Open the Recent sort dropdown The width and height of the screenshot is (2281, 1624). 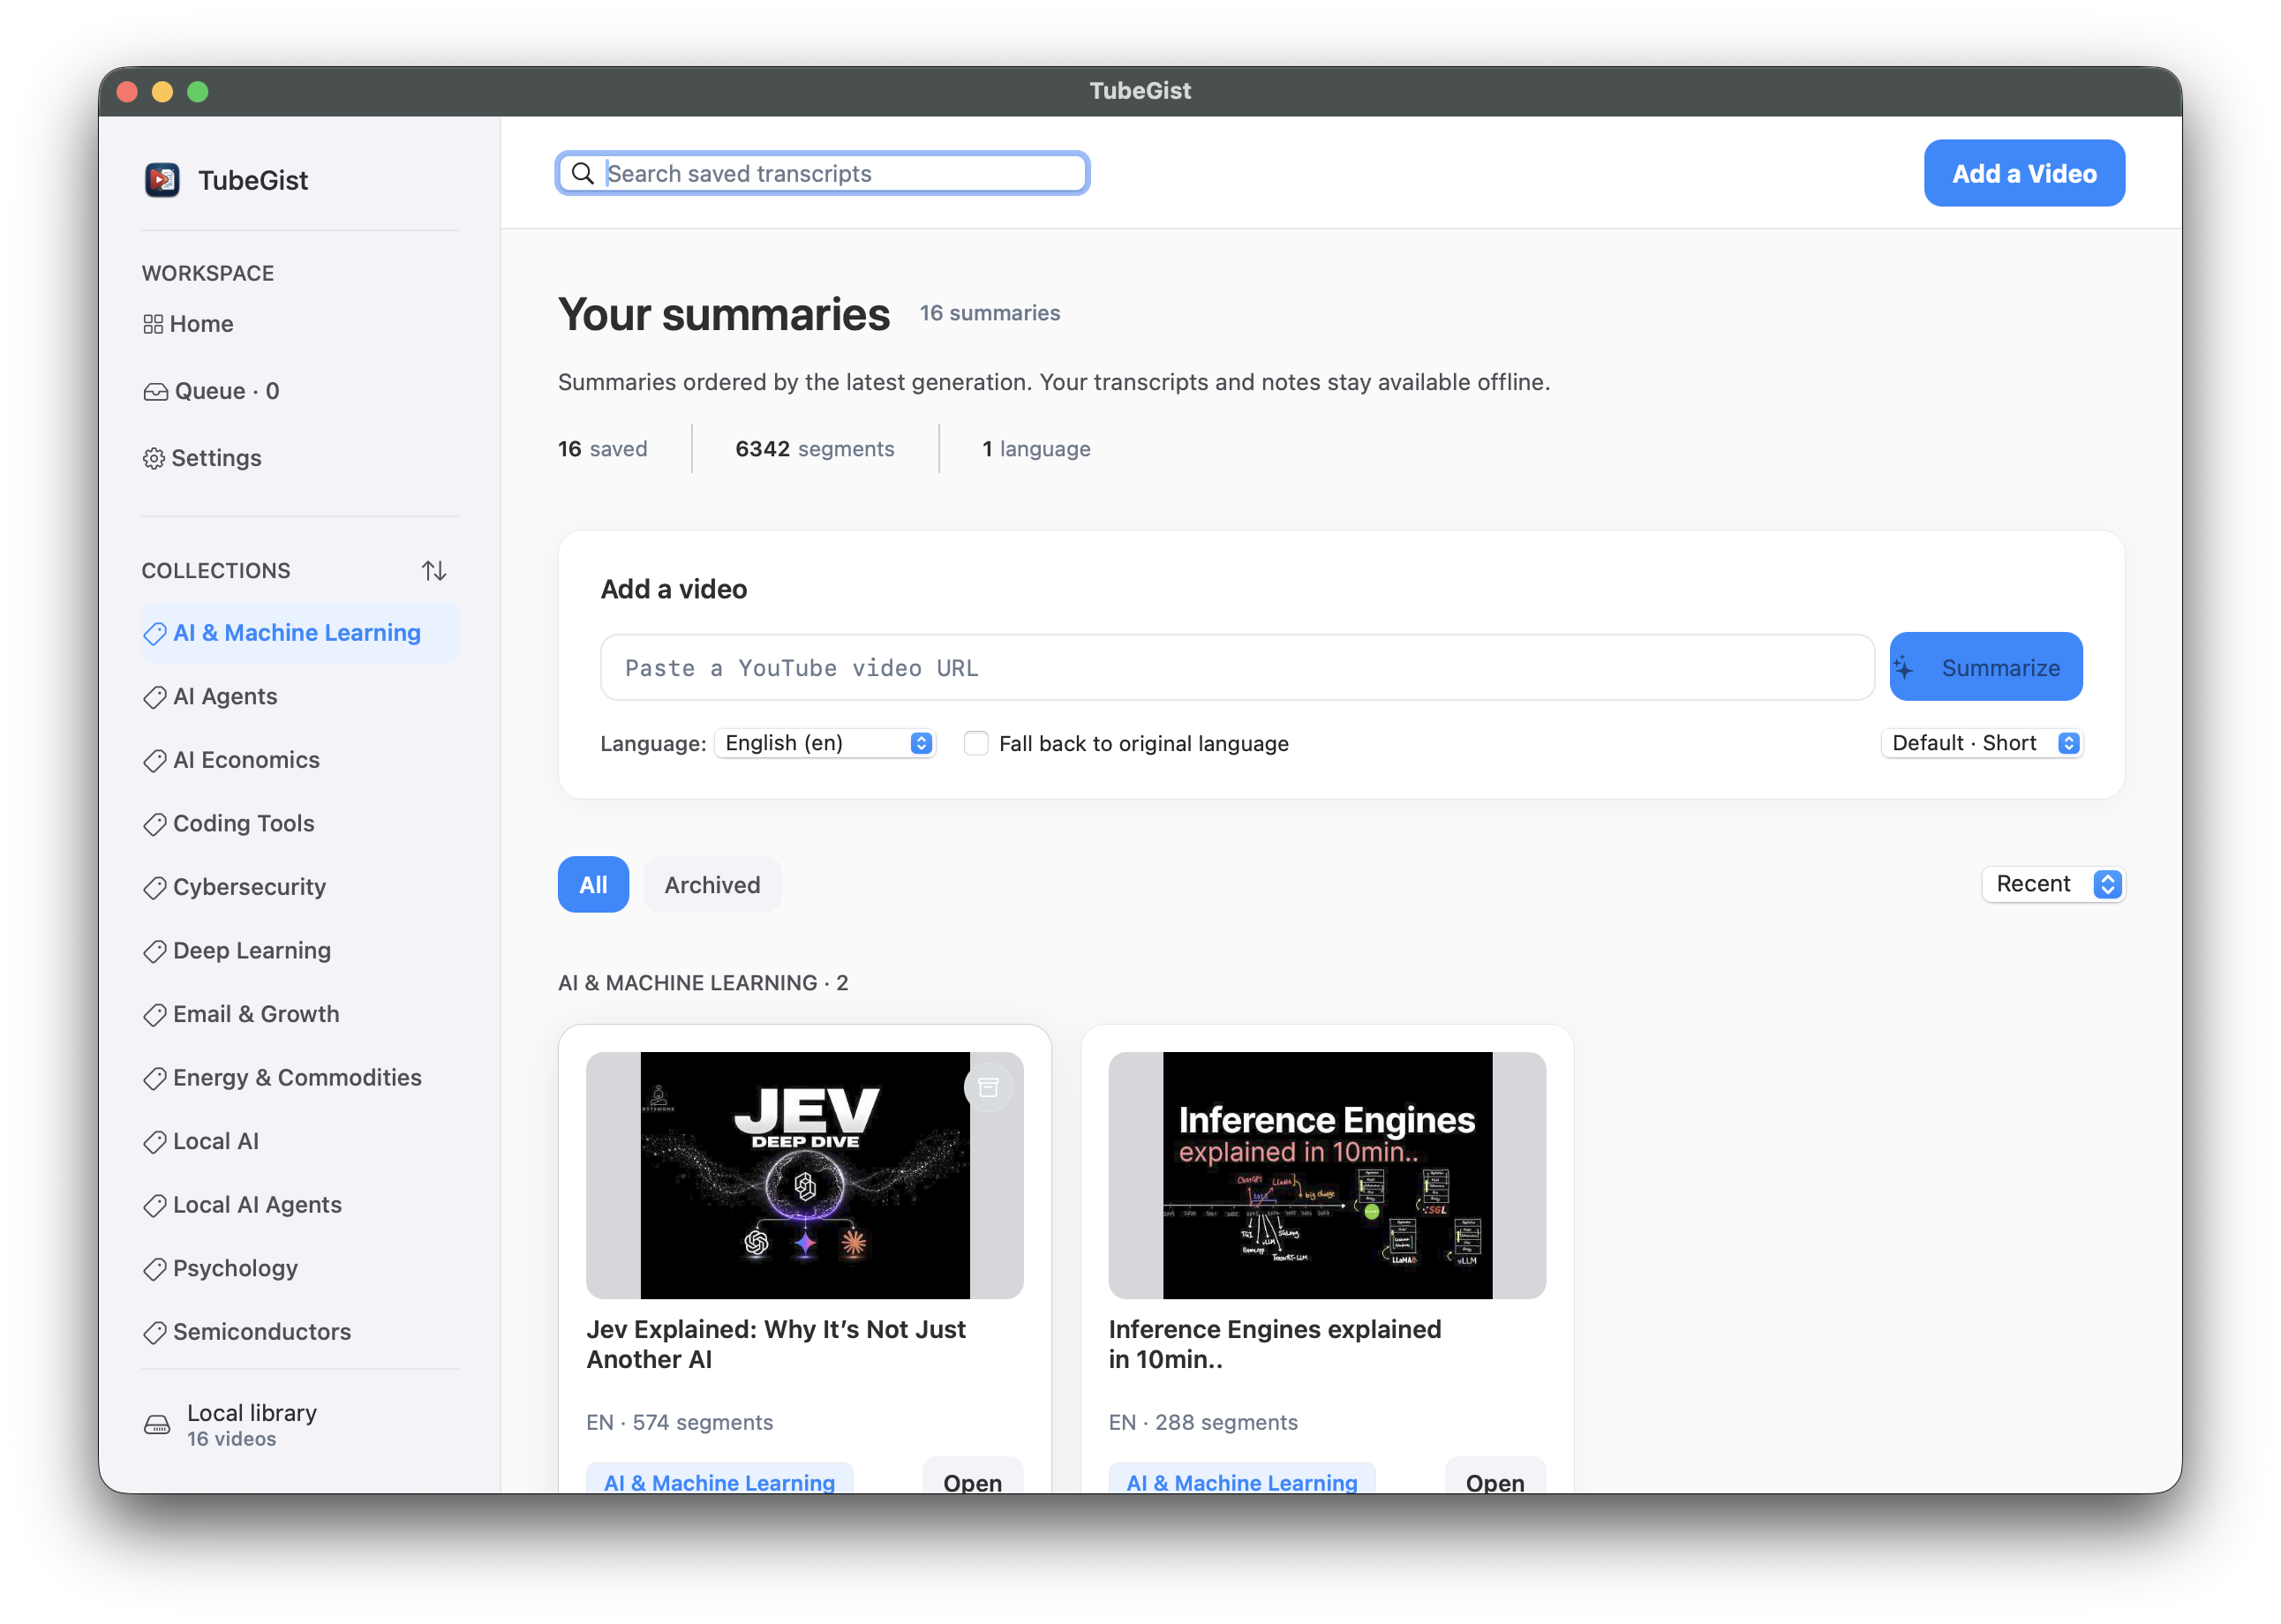[2053, 884]
